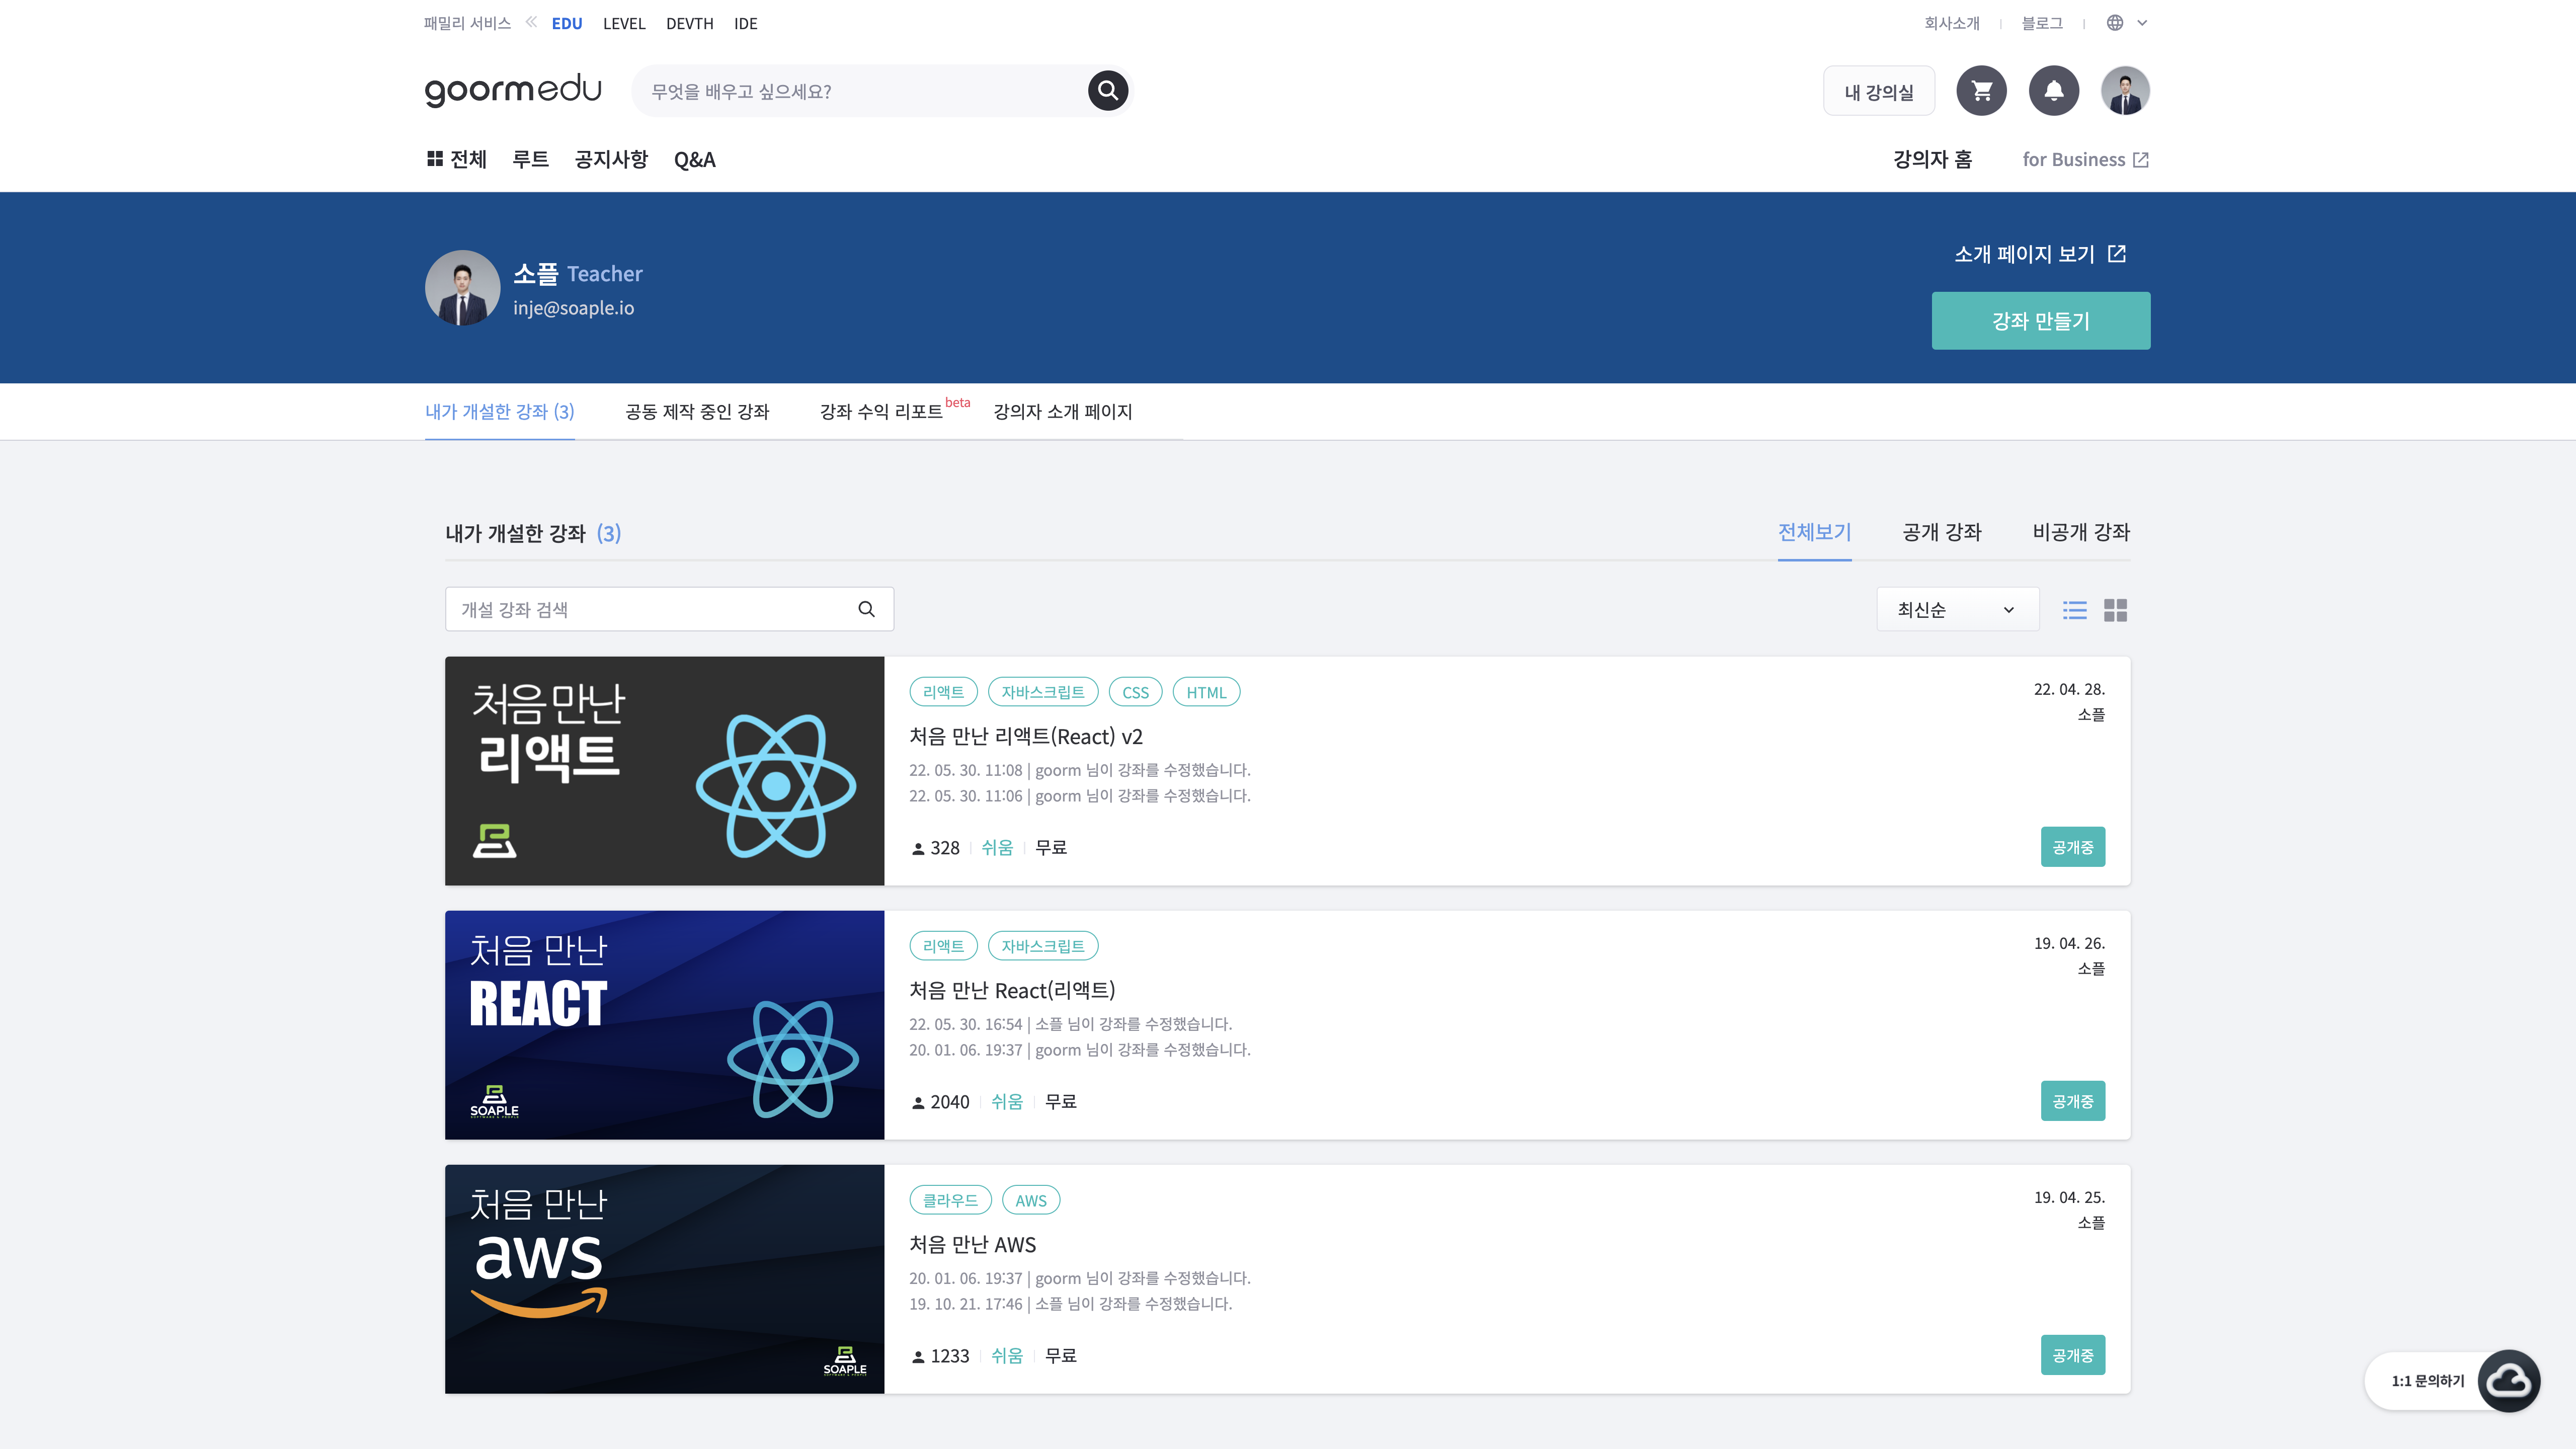Switch to EDU family service

(x=566, y=24)
